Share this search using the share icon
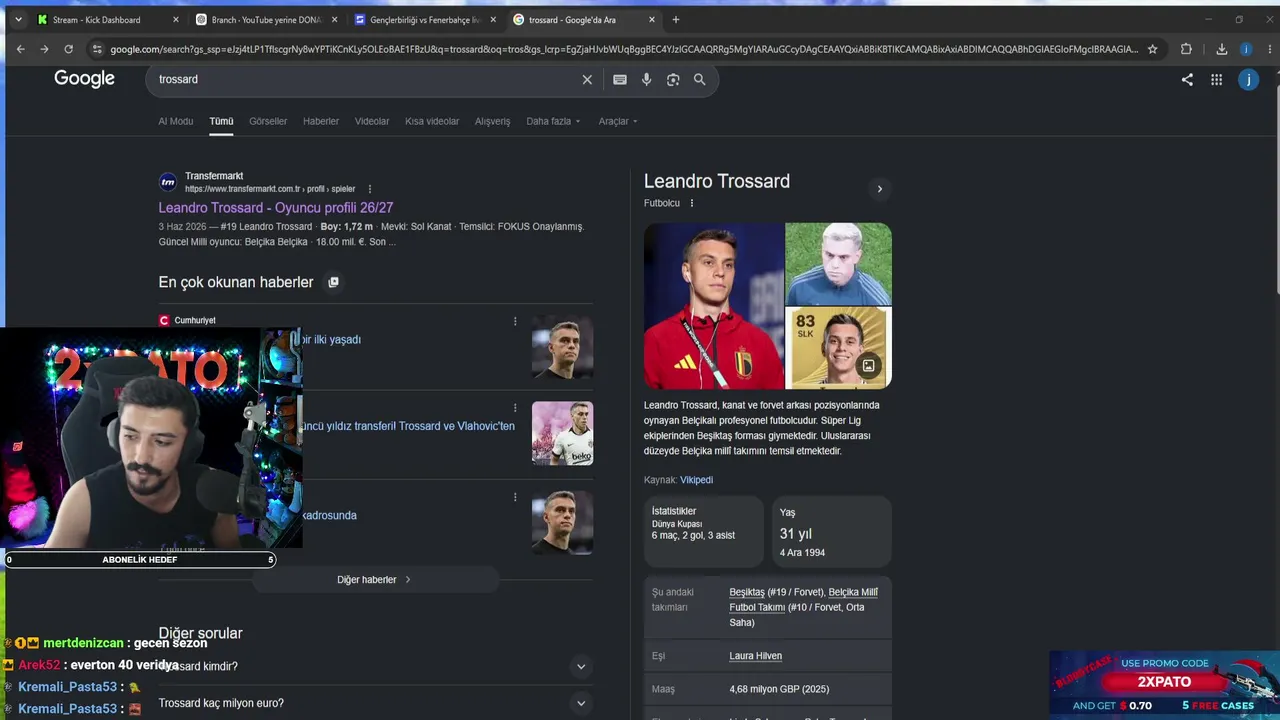1280x720 pixels. point(1187,80)
